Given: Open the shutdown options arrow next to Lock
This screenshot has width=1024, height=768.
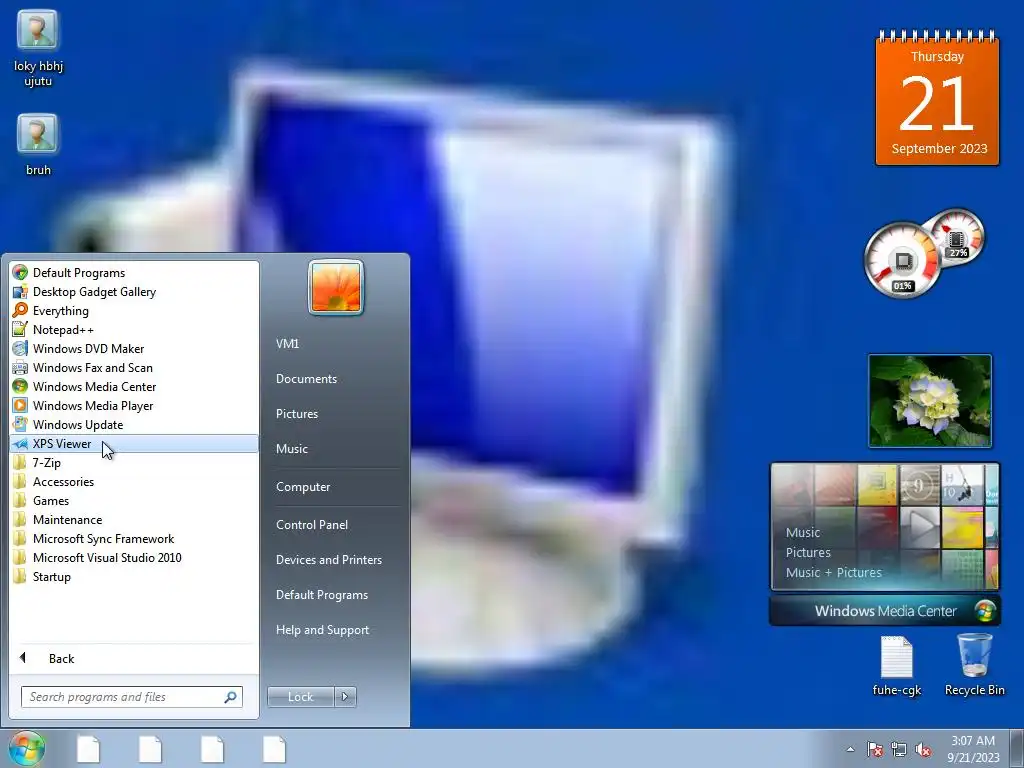Looking at the screenshot, I should (345, 697).
